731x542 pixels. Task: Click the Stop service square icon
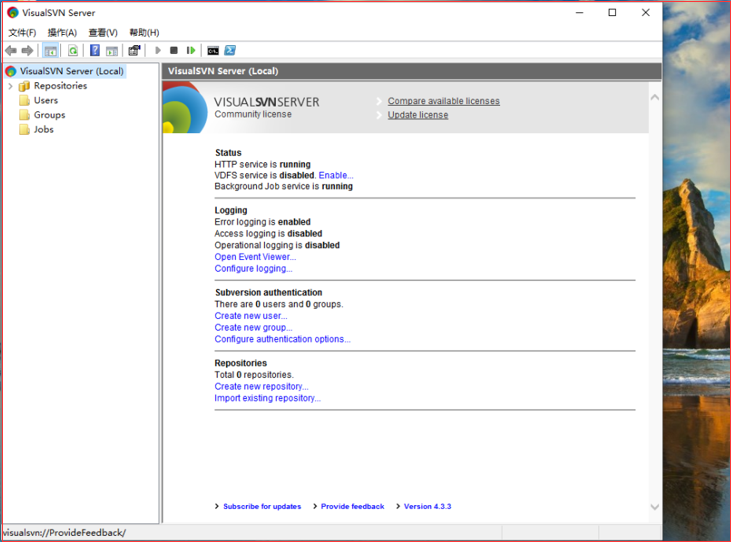(x=174, y=50)
